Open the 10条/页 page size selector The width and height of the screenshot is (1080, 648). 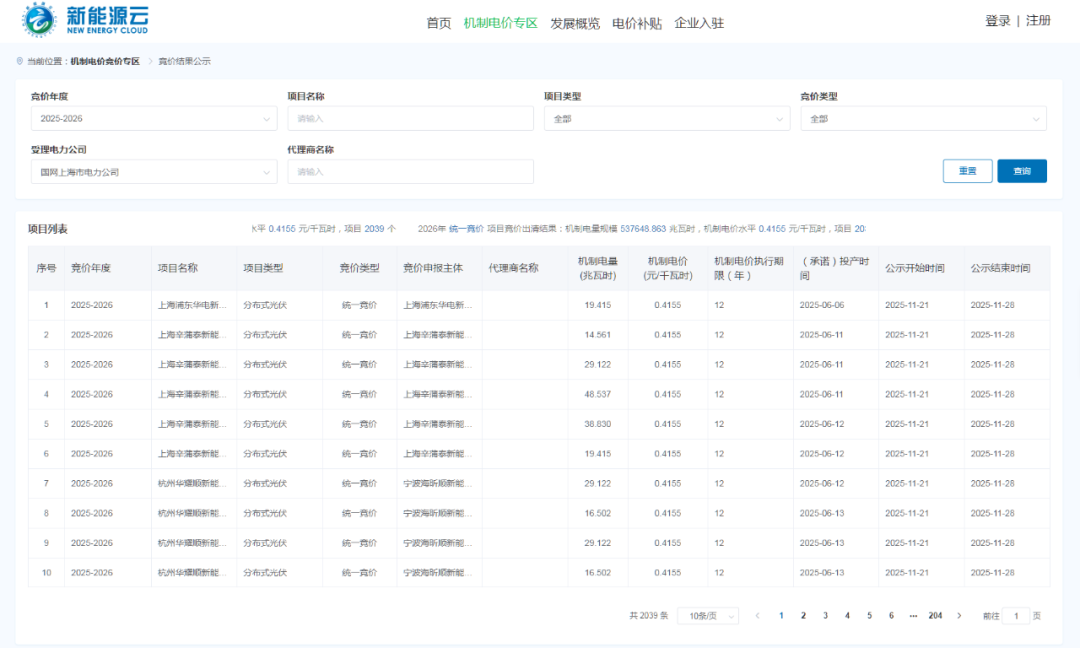point(707,616)
